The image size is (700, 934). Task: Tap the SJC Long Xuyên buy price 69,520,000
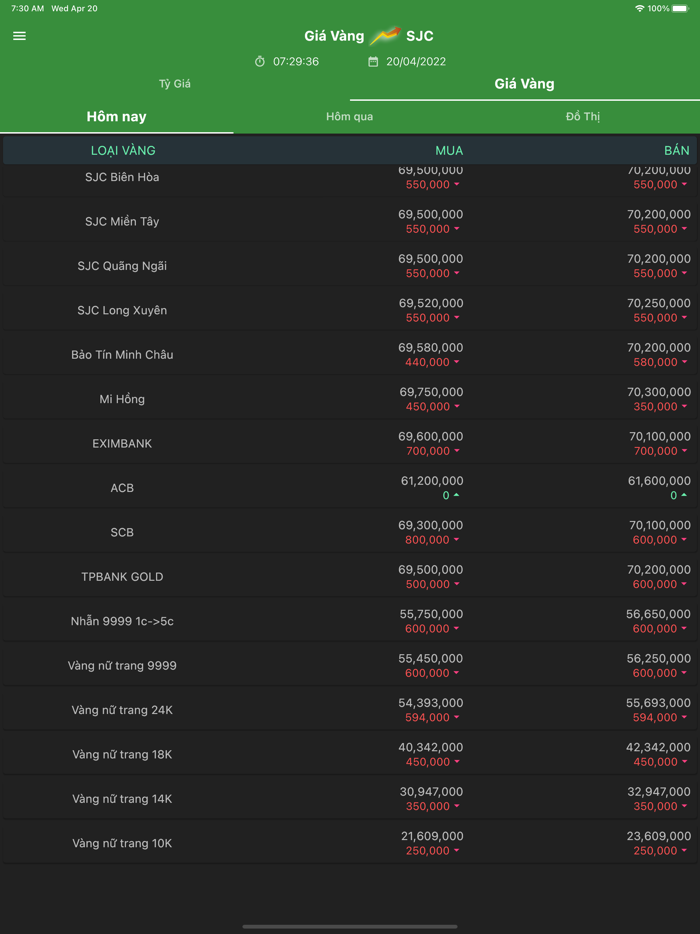pyautogui.click(x=431, y=303)
